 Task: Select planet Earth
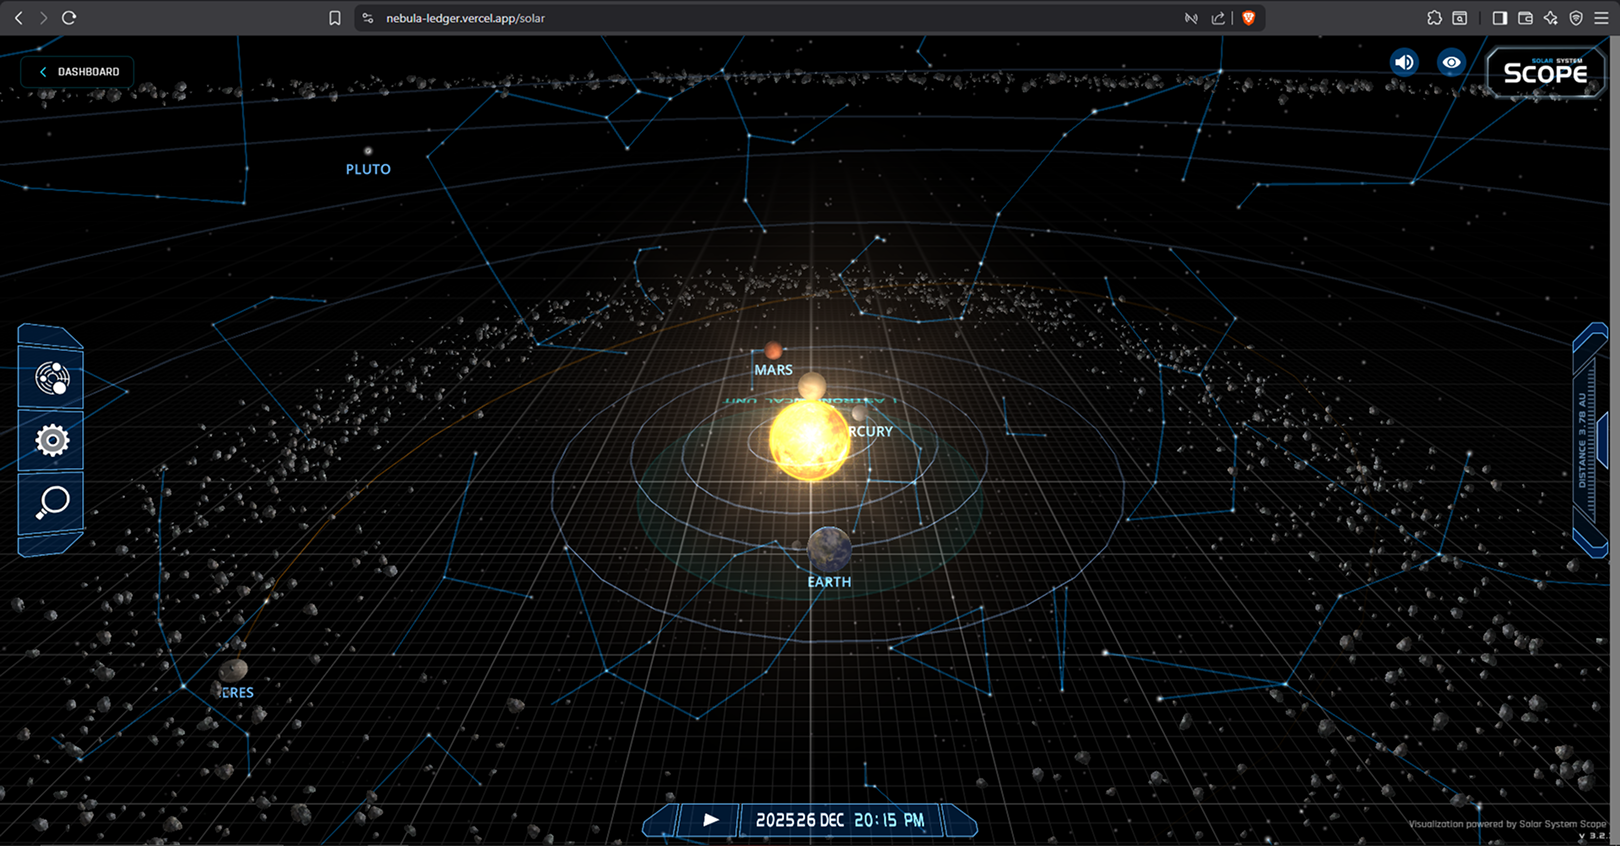(829, 549)
